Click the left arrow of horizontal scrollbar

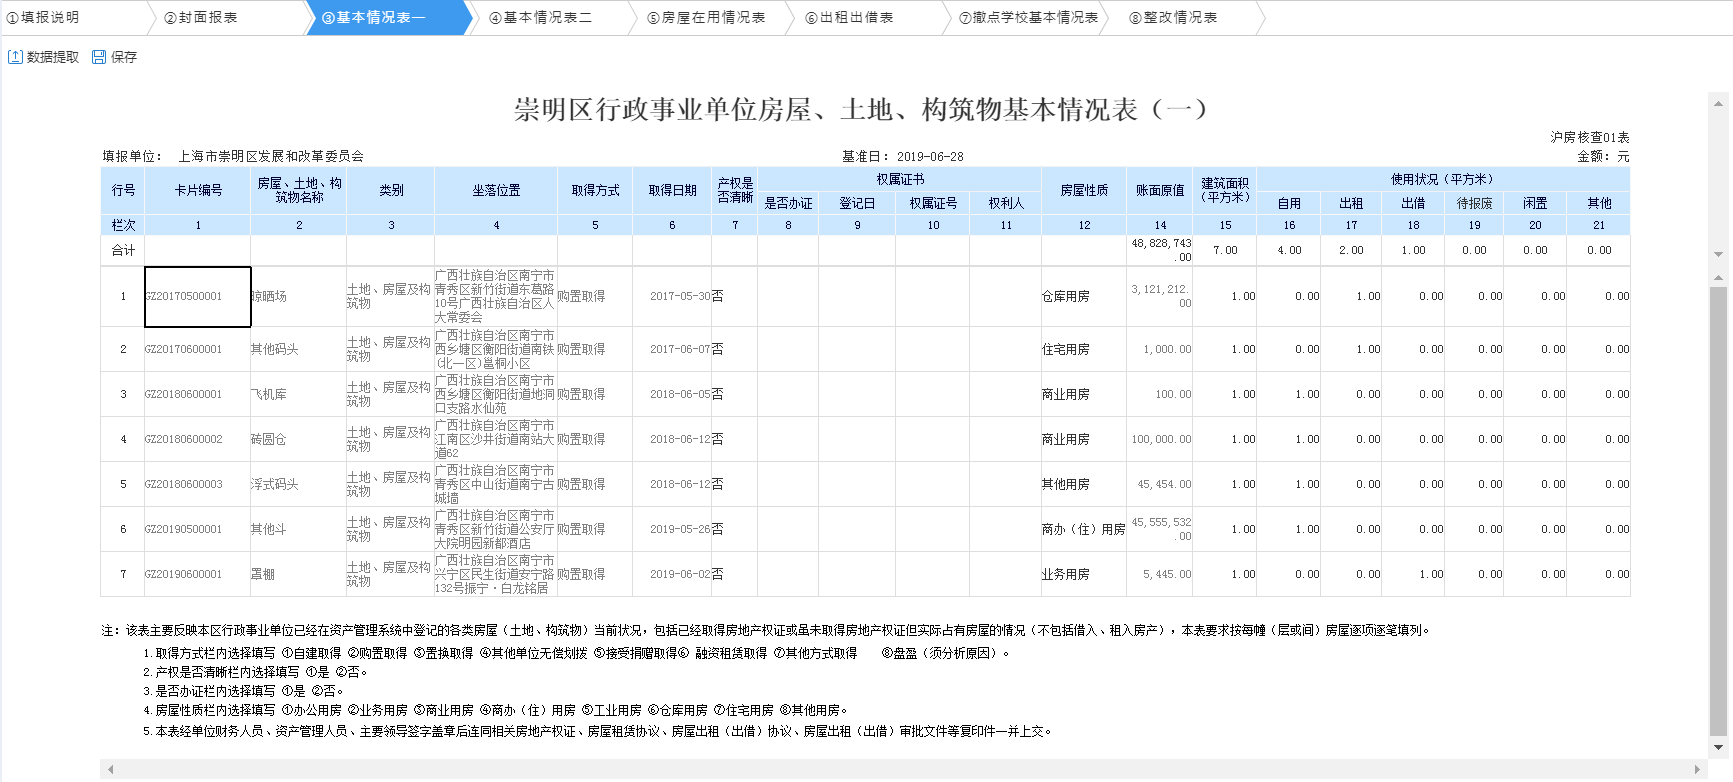[x=110, y=769]
